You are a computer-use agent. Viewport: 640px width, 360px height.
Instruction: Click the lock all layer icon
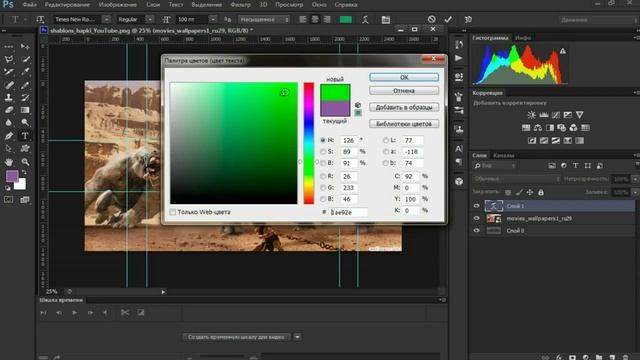pyautogui.click(x=540, y=192)
